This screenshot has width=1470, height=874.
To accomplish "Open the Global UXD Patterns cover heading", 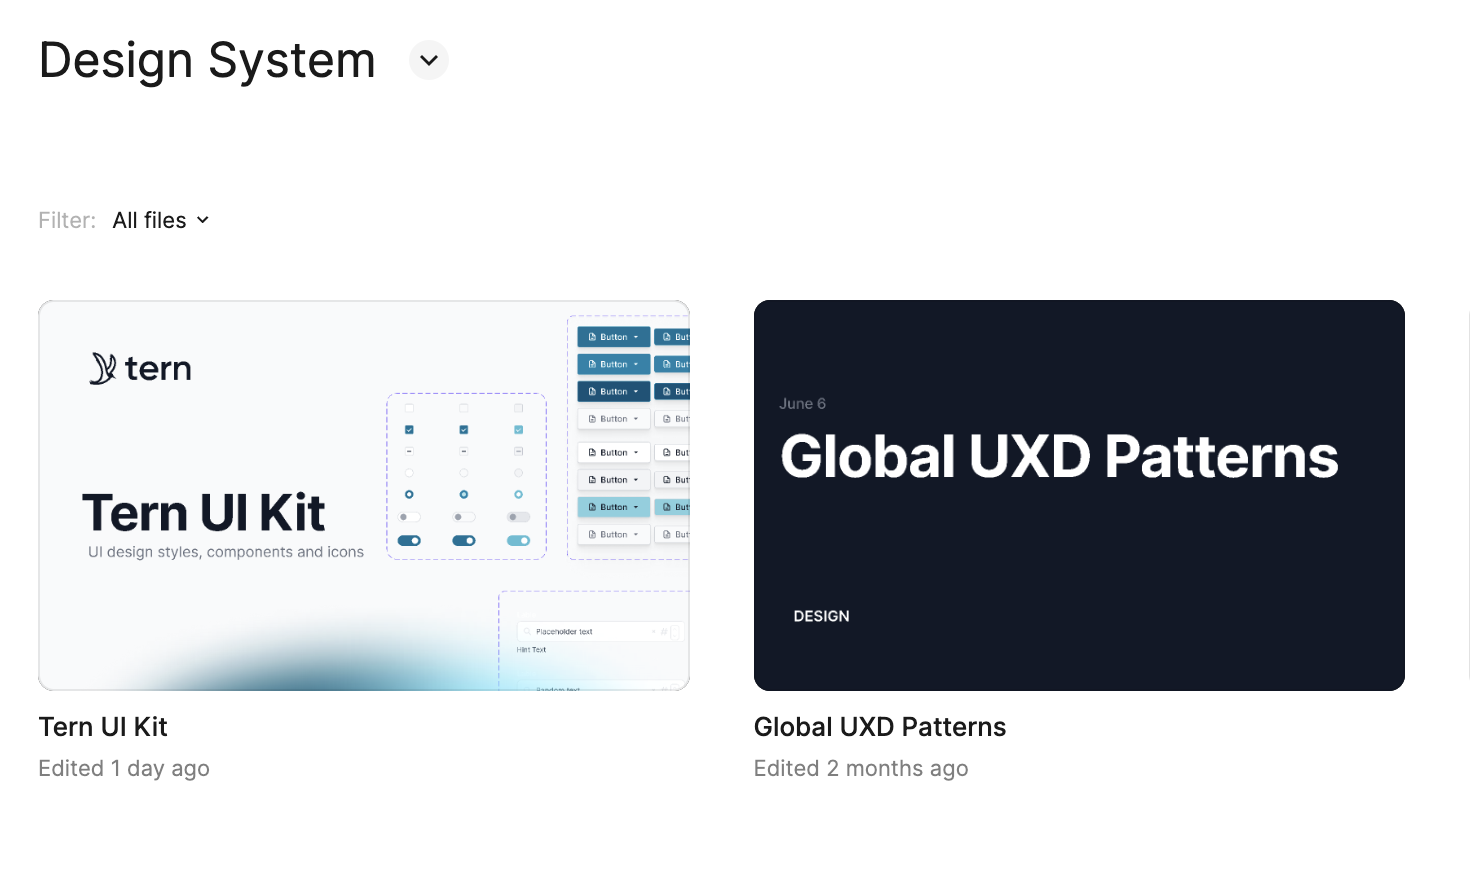I will click(1058, 457).
